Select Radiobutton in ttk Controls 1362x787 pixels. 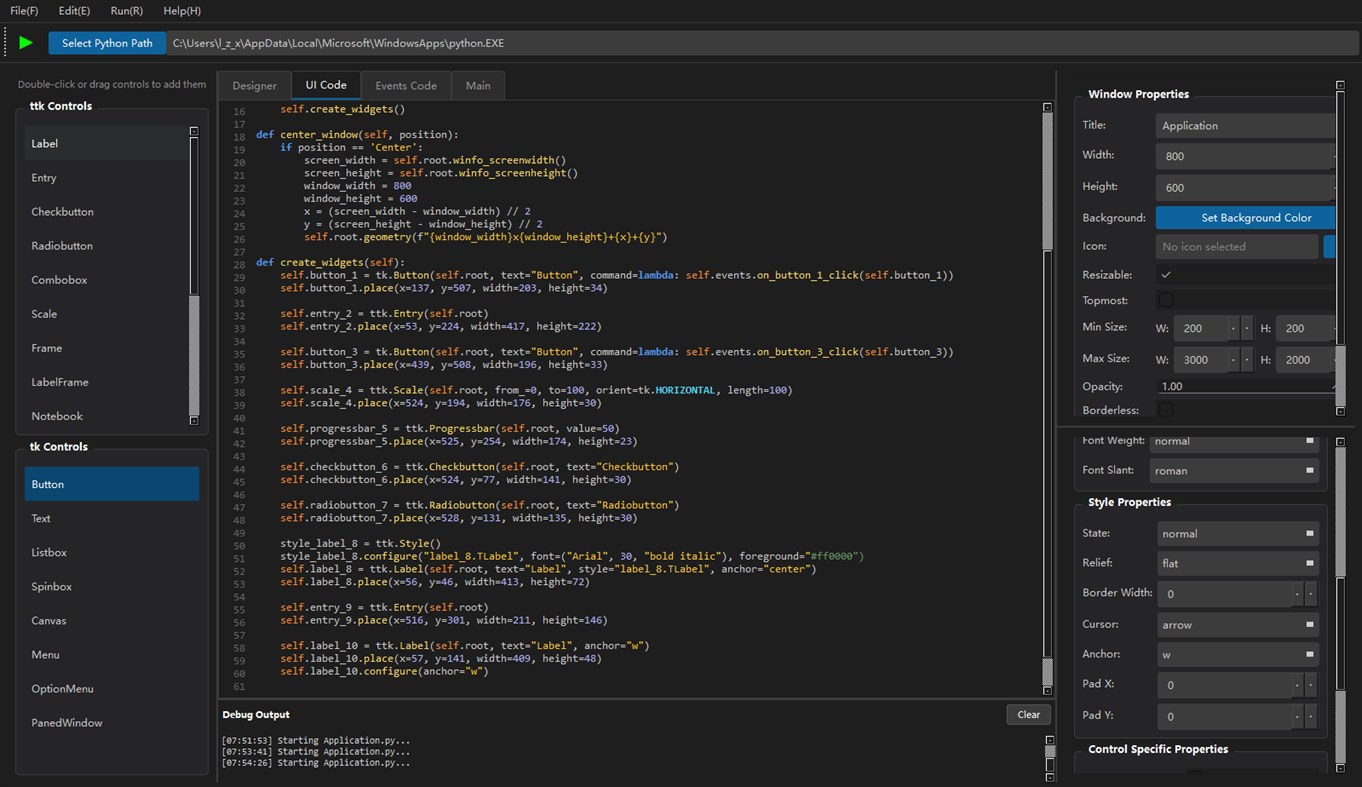106,246
